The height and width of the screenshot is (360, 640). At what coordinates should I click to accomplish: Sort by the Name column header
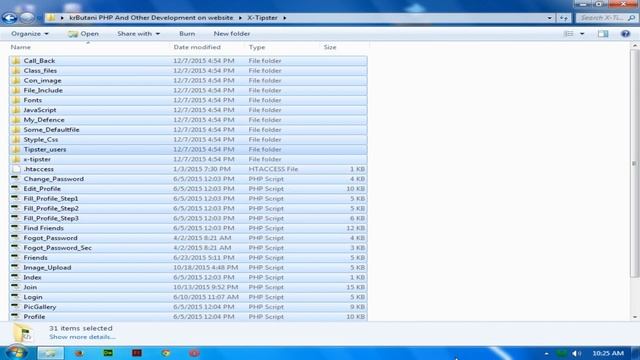pyautogui.click(x=20, y=47)
